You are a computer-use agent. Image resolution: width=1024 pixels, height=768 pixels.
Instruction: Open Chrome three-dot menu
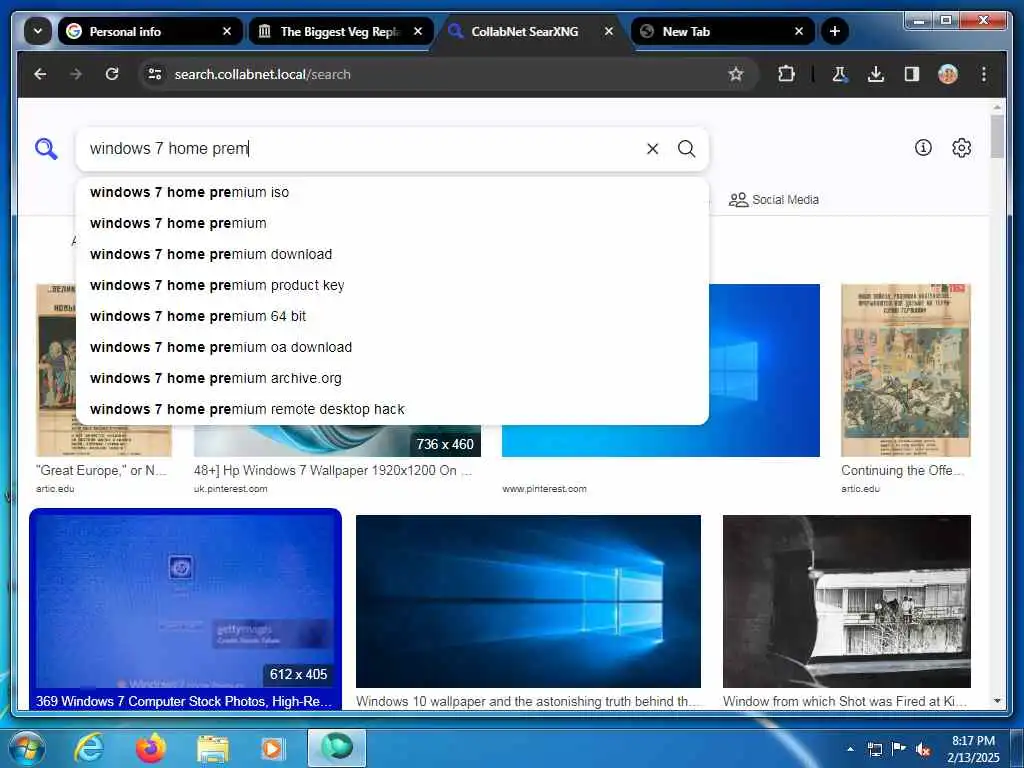click(x=984, y=74)
